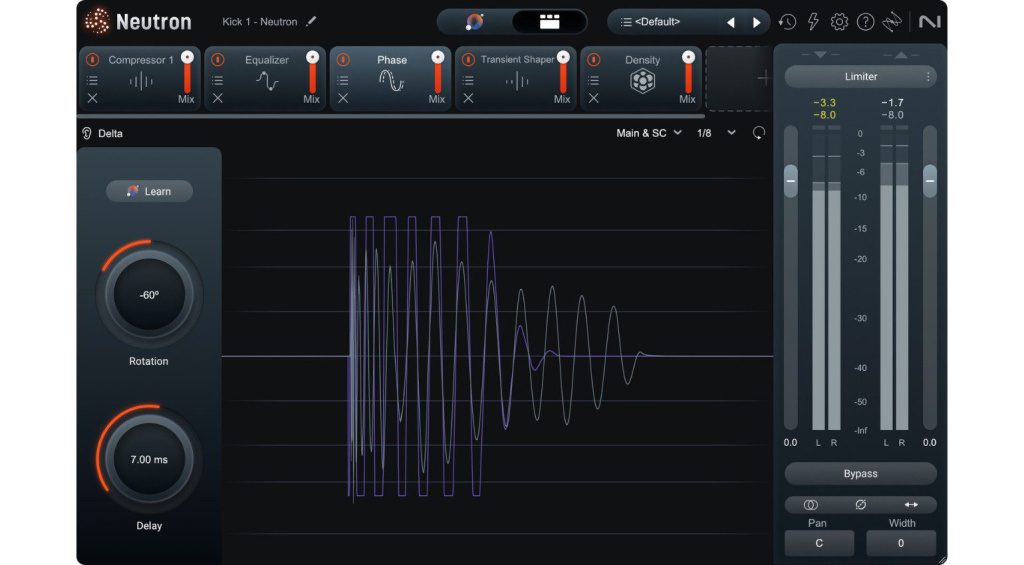Click the Compressor 1 Mix slider
The width and height of the screenshot is (1024, 565).
[x=187, y=75]
